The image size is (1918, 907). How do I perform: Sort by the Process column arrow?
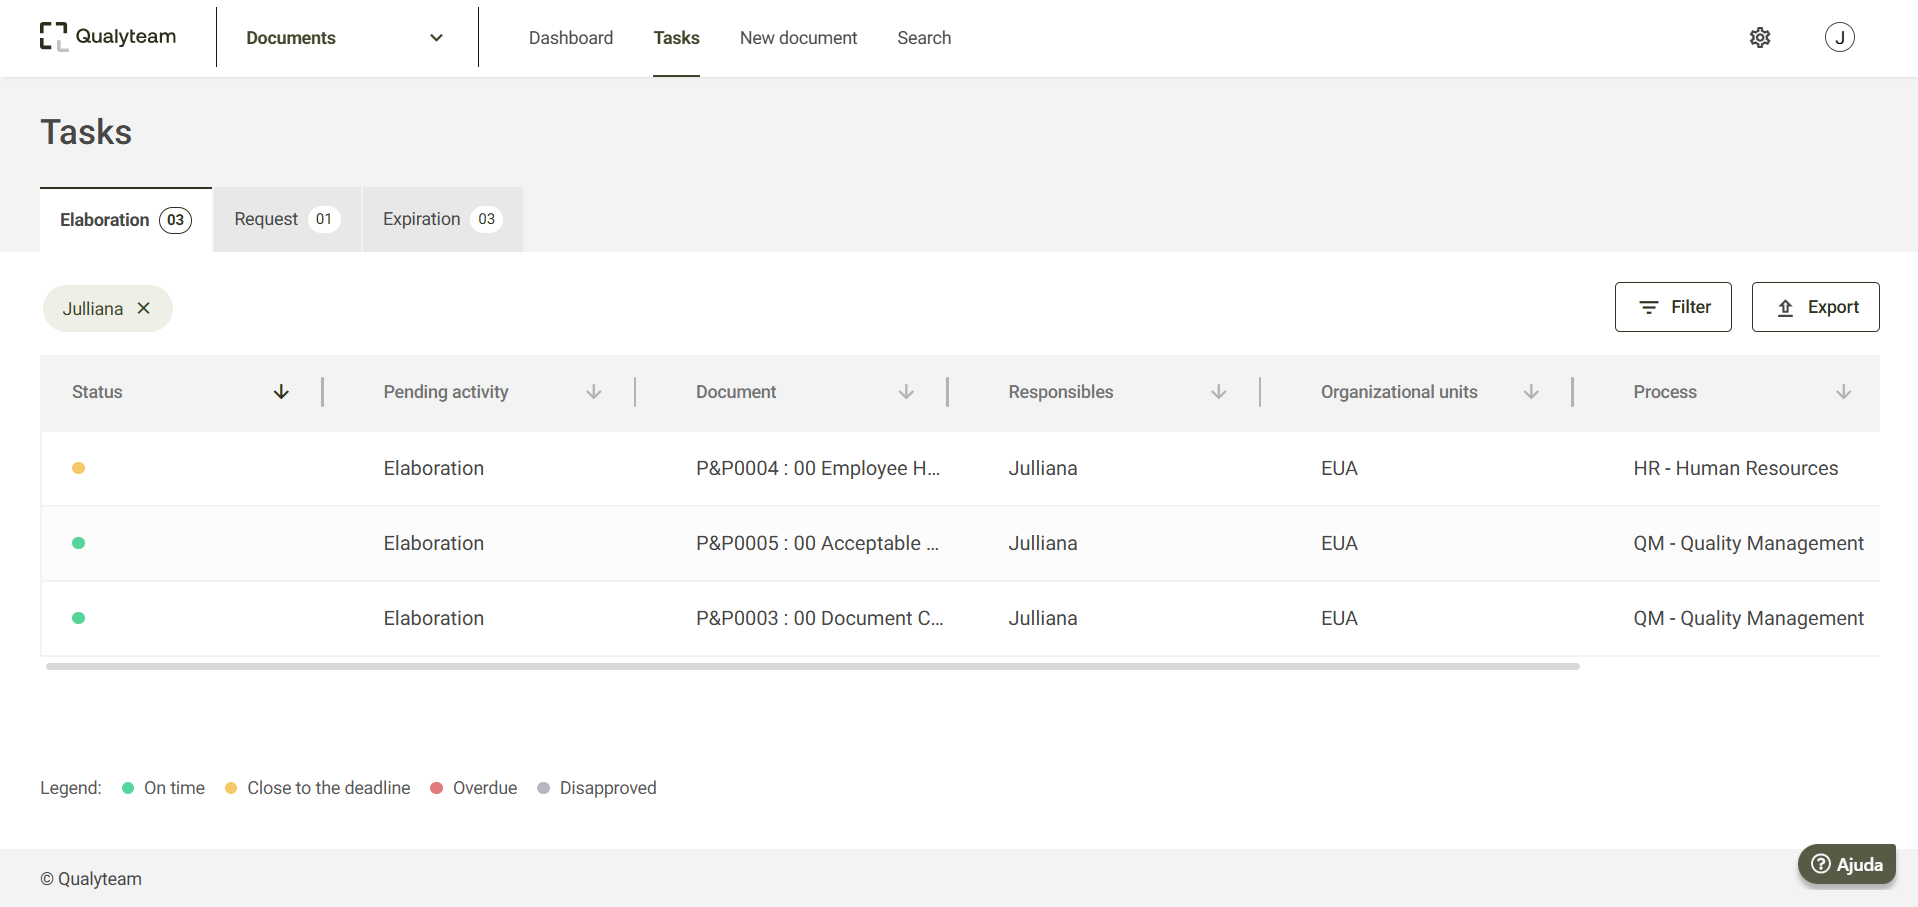pos(1844,392)
